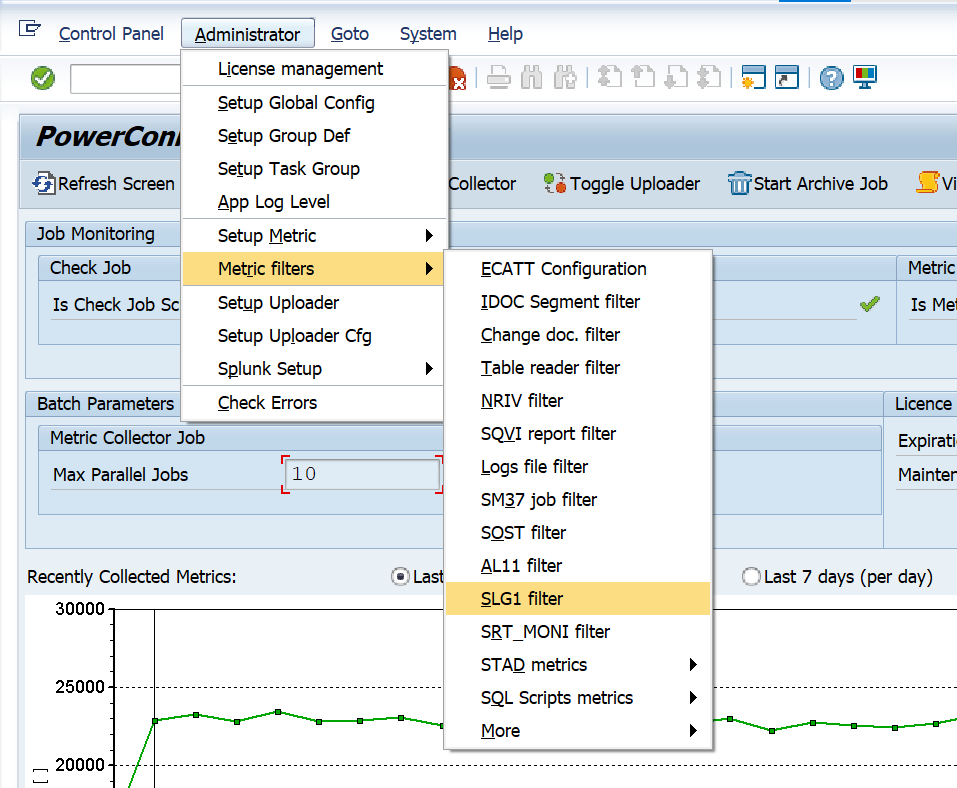Click the Find binoculars icon
957x788 pixels.
(532, 78)
